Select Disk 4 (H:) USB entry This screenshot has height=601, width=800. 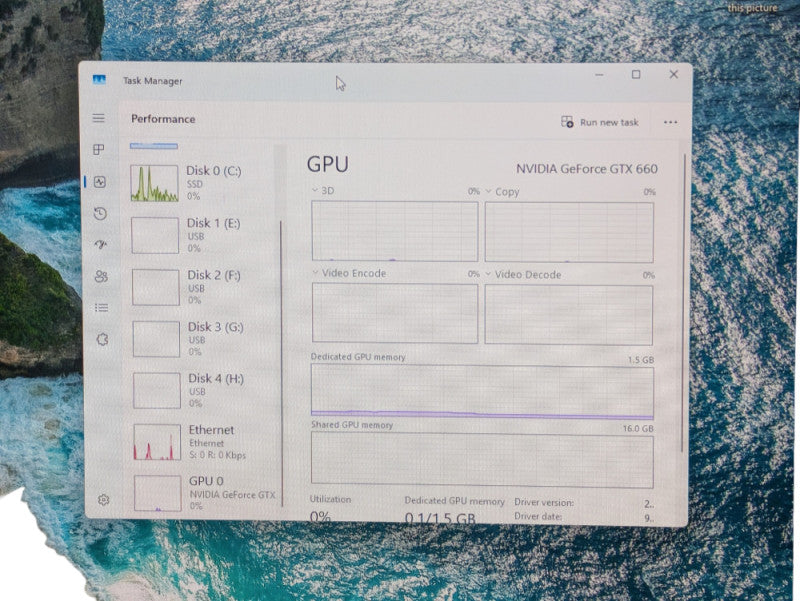tap(203, 391)
